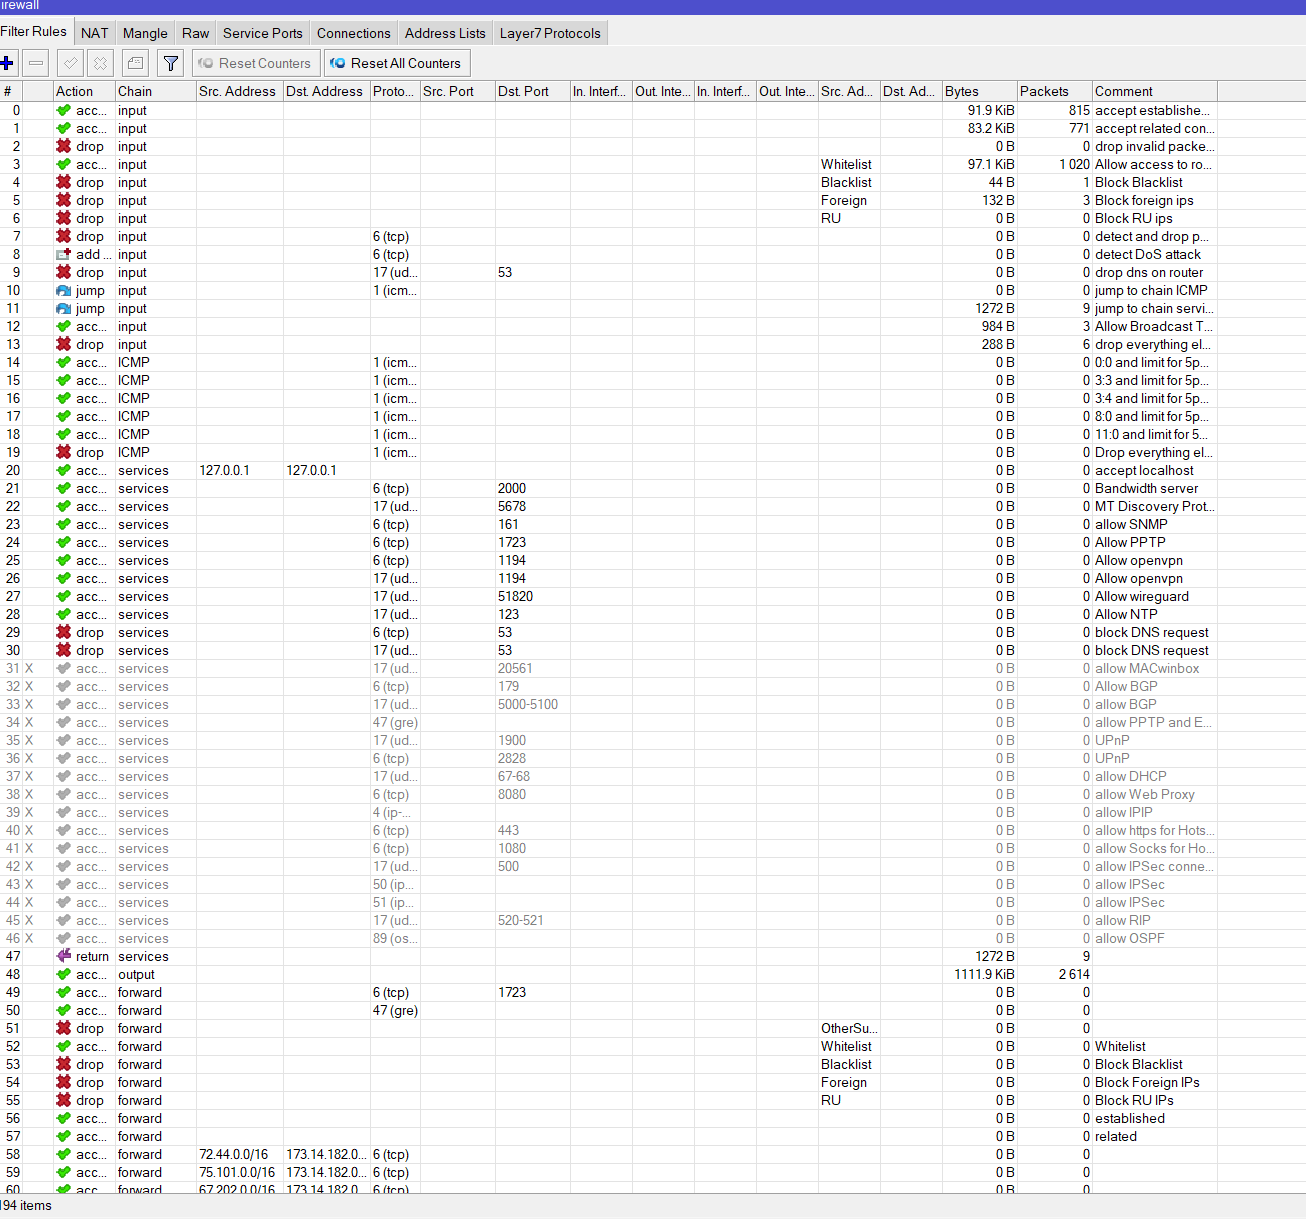Select the Raw tab
Viewport: 1306px width, 1219px height.
click(x=196, y=33)
